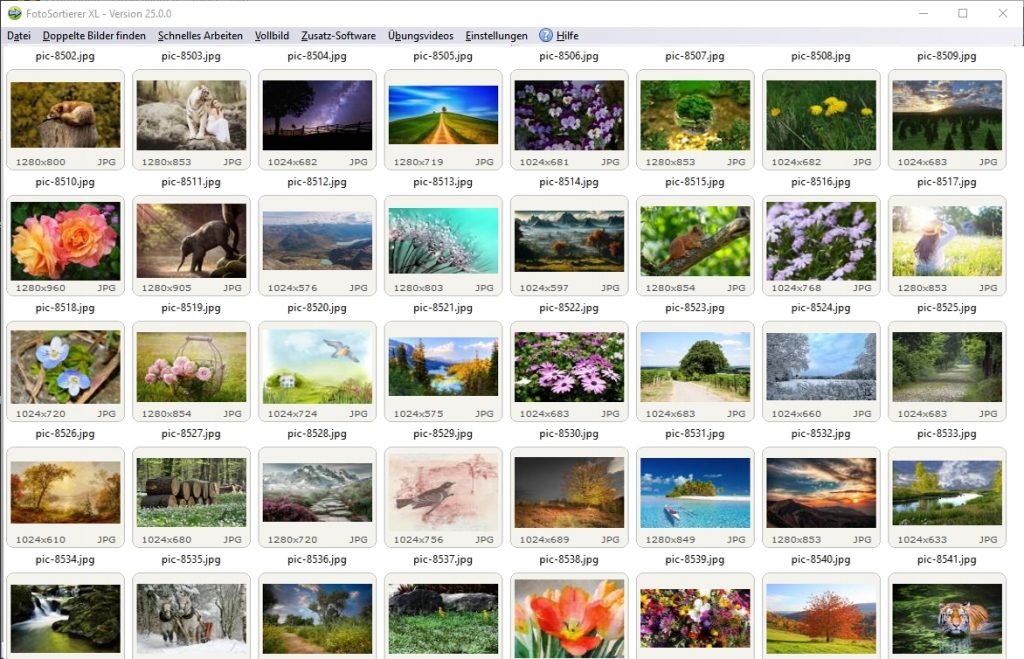Open the Datei menu
The width and height of the screenshot is (1024, 659).
point(18,35)
